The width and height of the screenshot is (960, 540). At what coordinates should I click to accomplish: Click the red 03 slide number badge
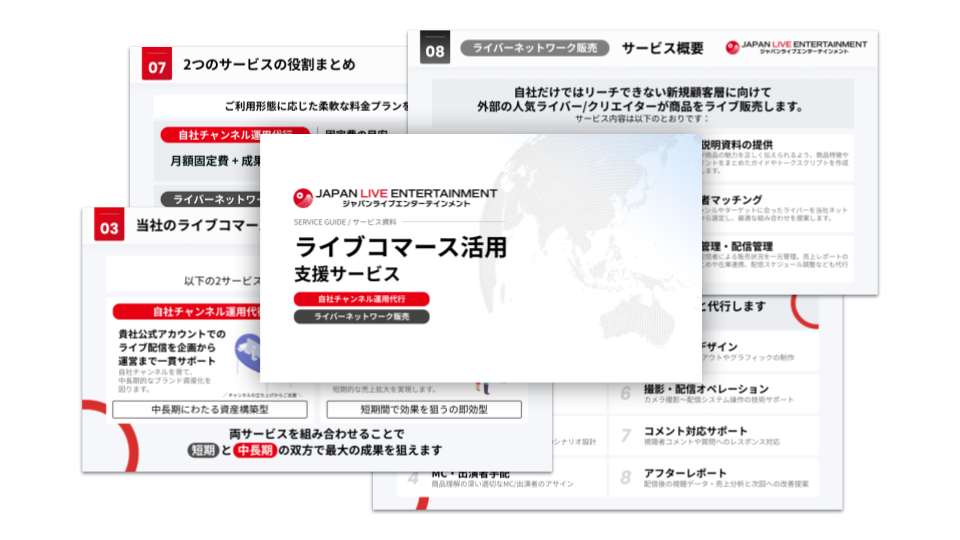tap(109, 228)
